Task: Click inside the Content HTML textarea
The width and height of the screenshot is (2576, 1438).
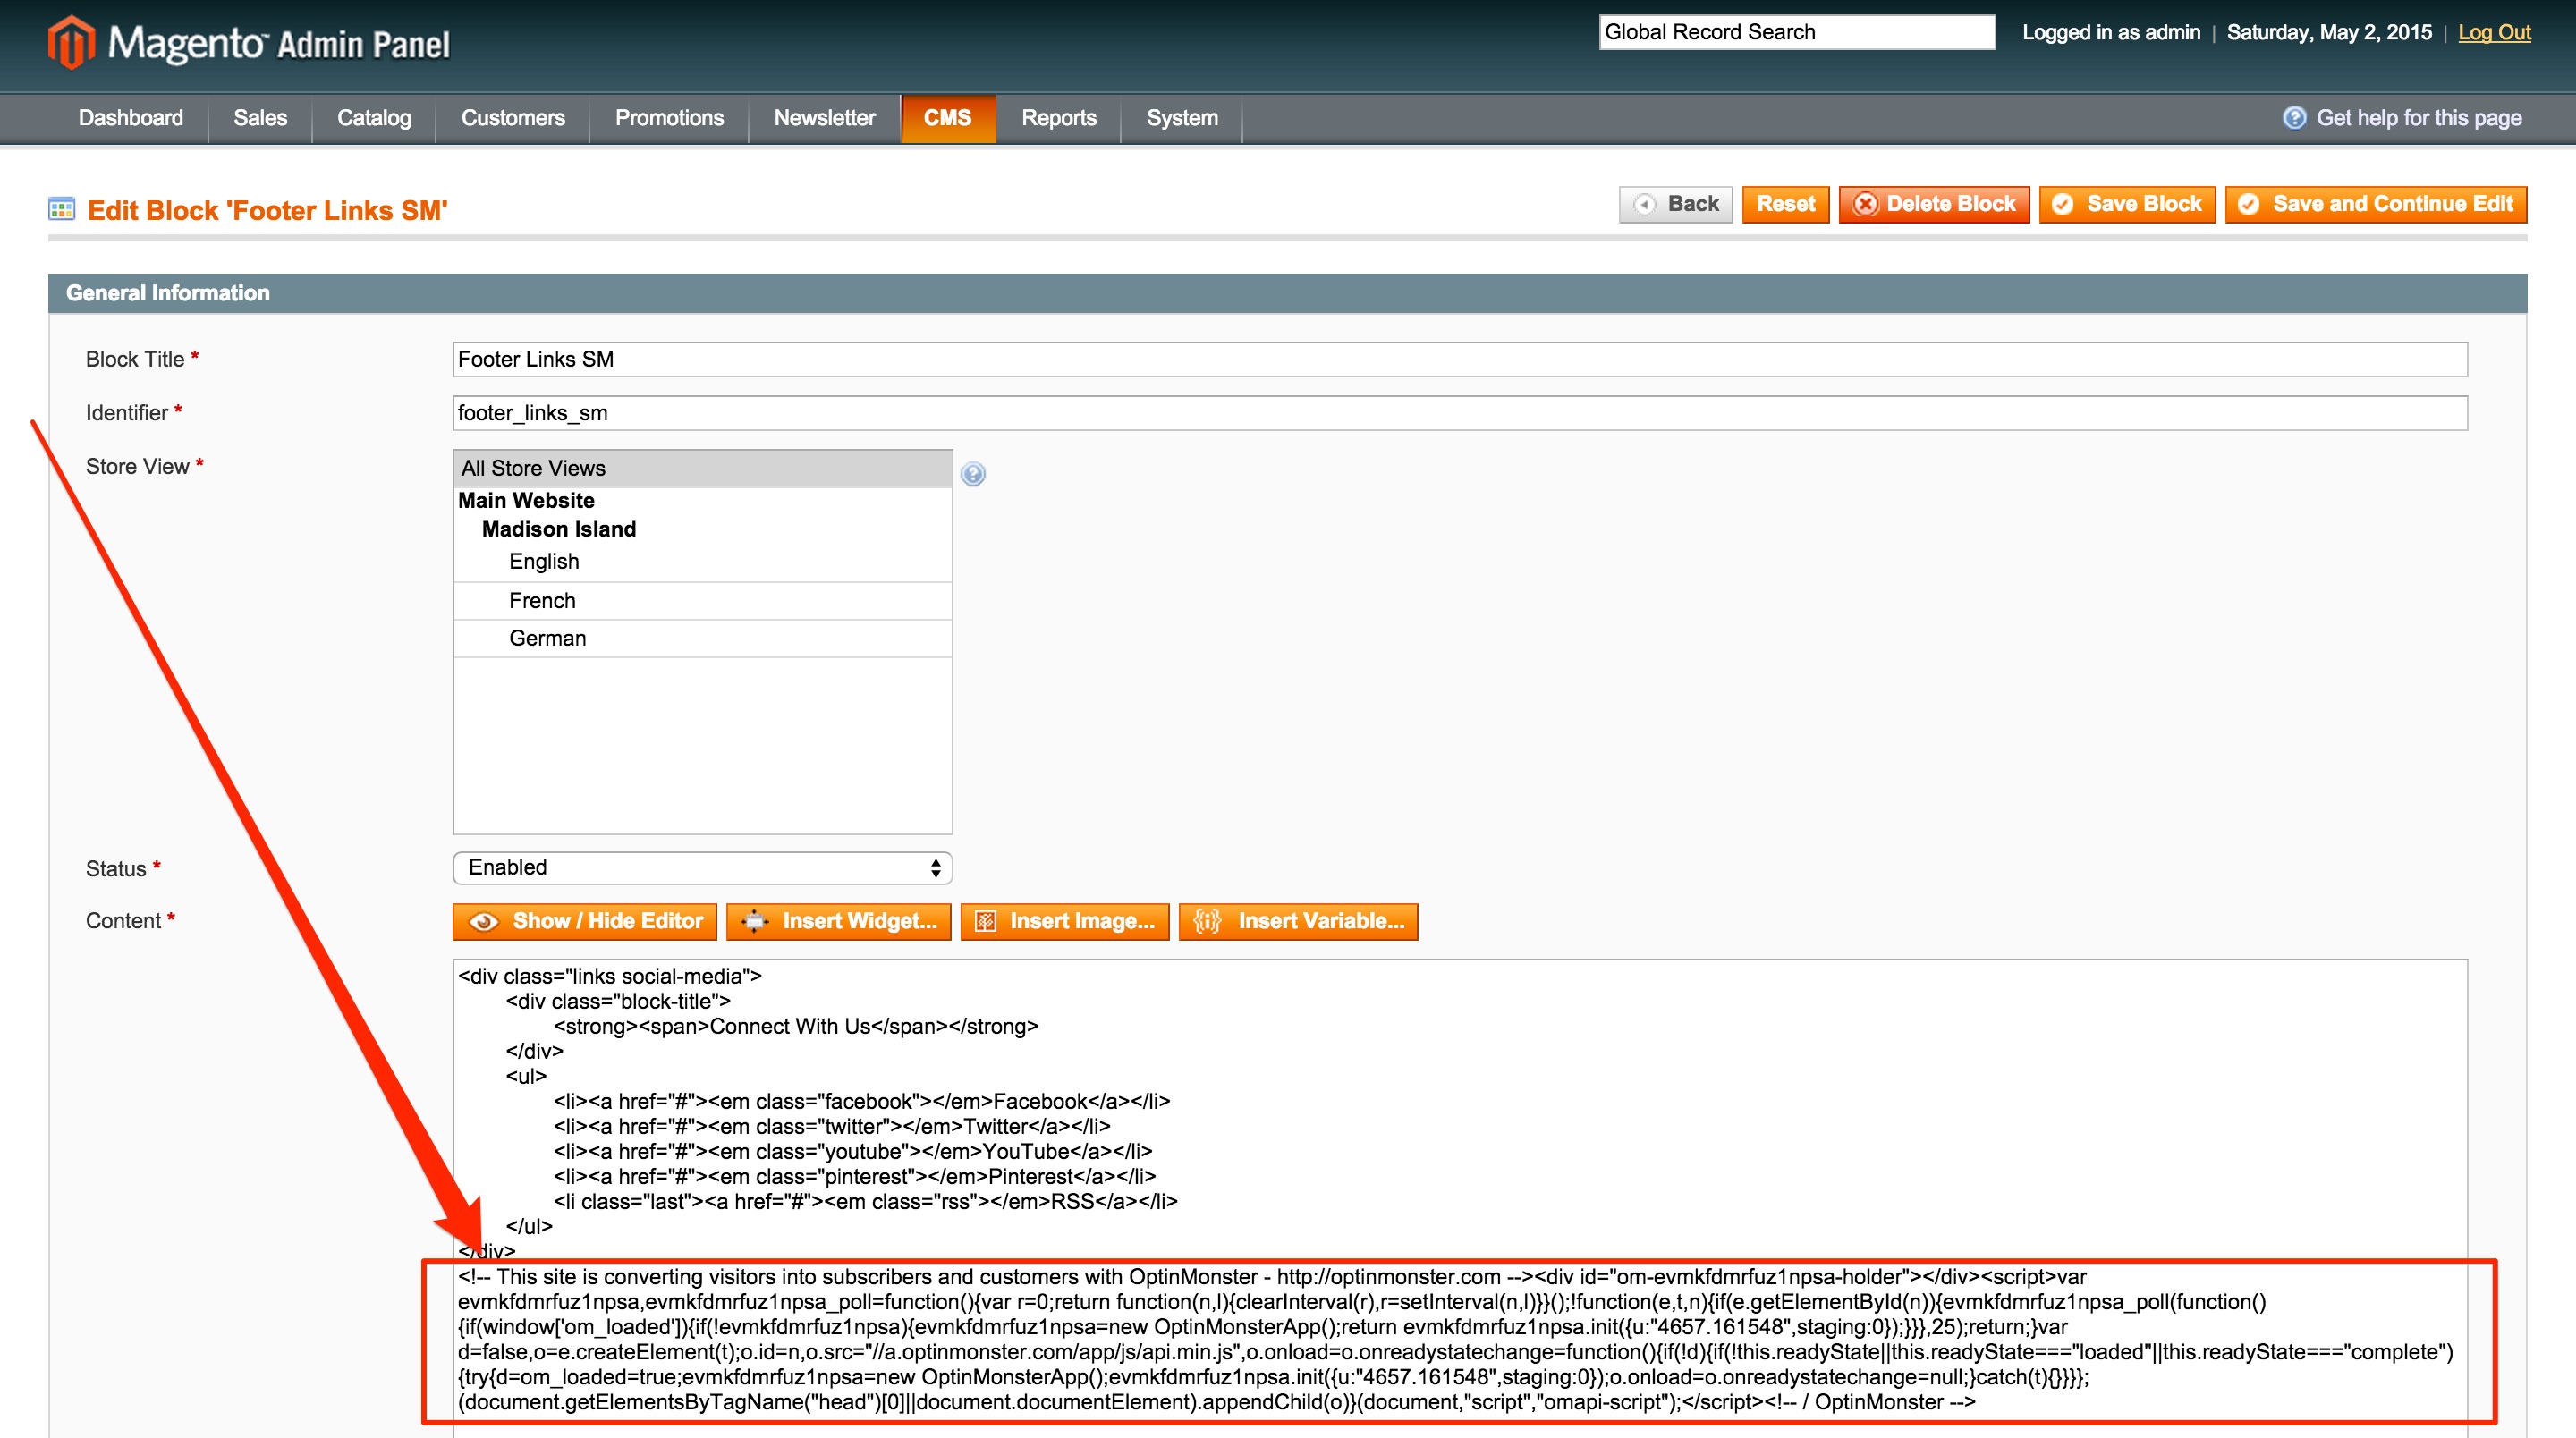Action: click(1460, 1199)
